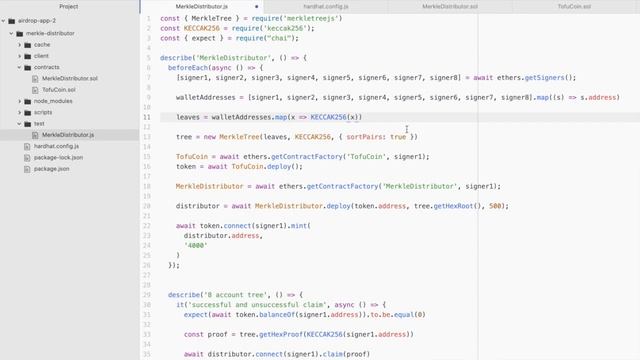
Task: Open the hardhat.config.js tab
Action: click(x=326, y=7)
